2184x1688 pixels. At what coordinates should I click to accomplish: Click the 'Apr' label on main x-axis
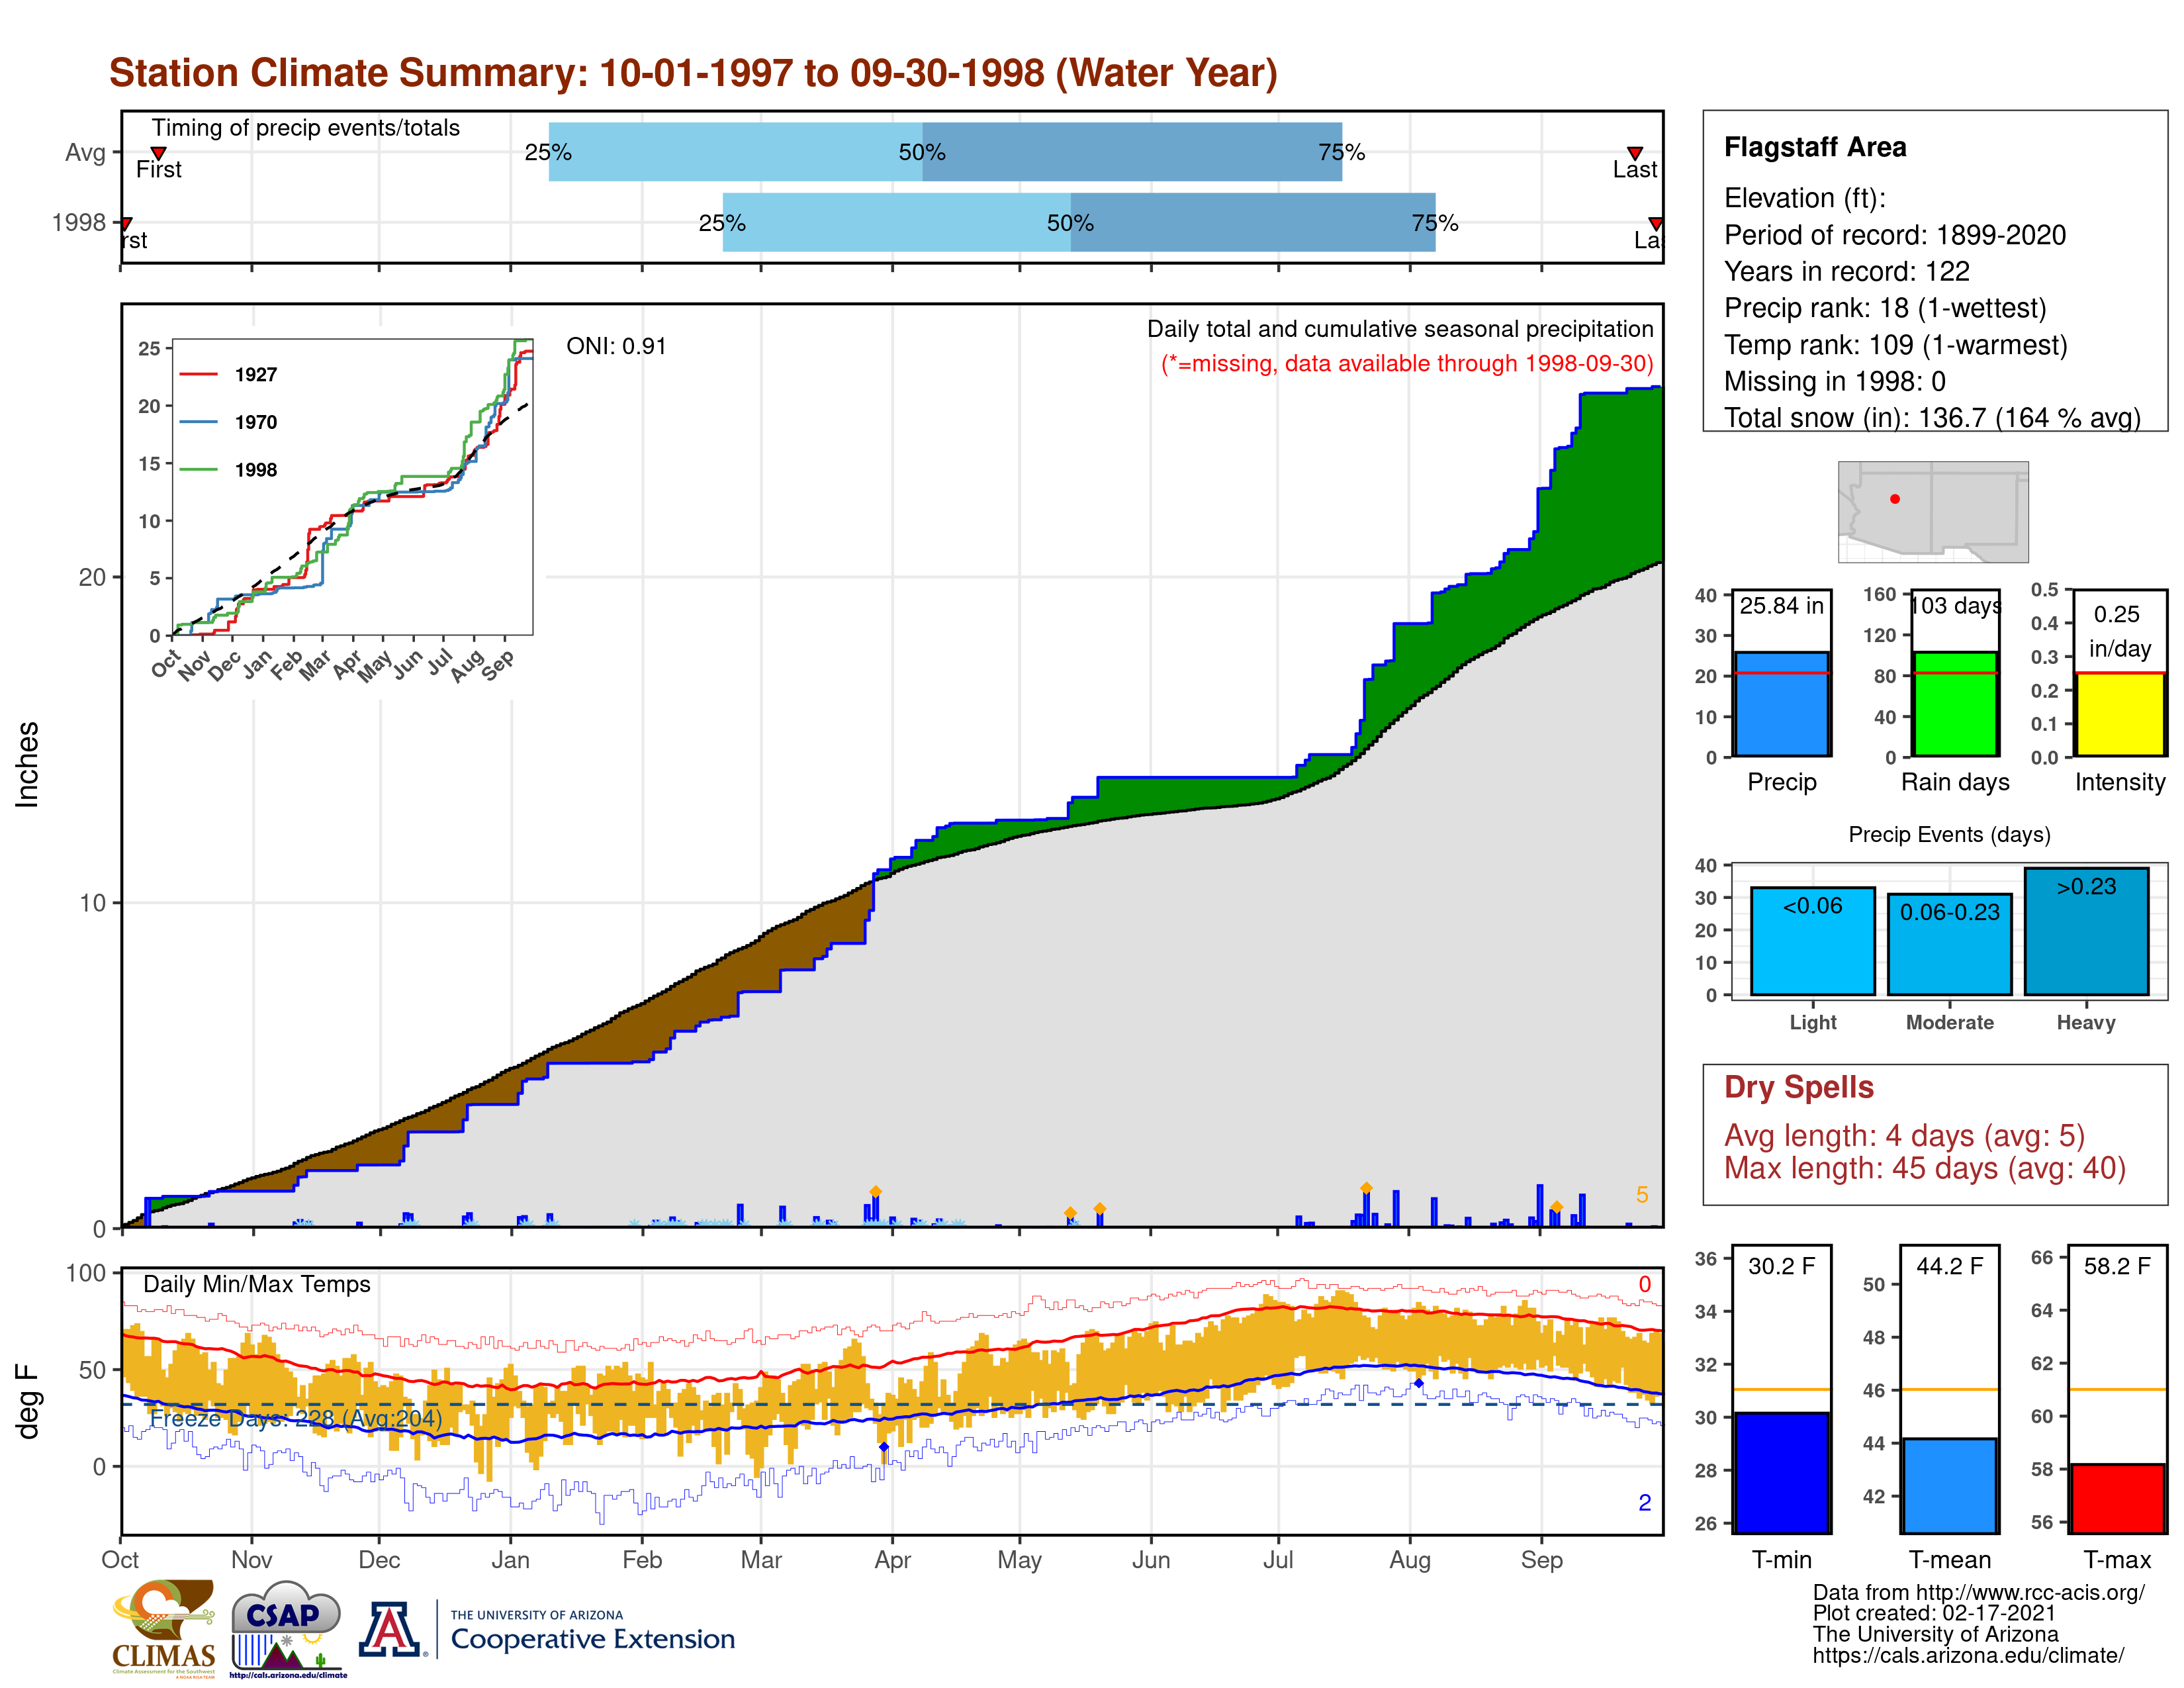(x=893, y=1560)
